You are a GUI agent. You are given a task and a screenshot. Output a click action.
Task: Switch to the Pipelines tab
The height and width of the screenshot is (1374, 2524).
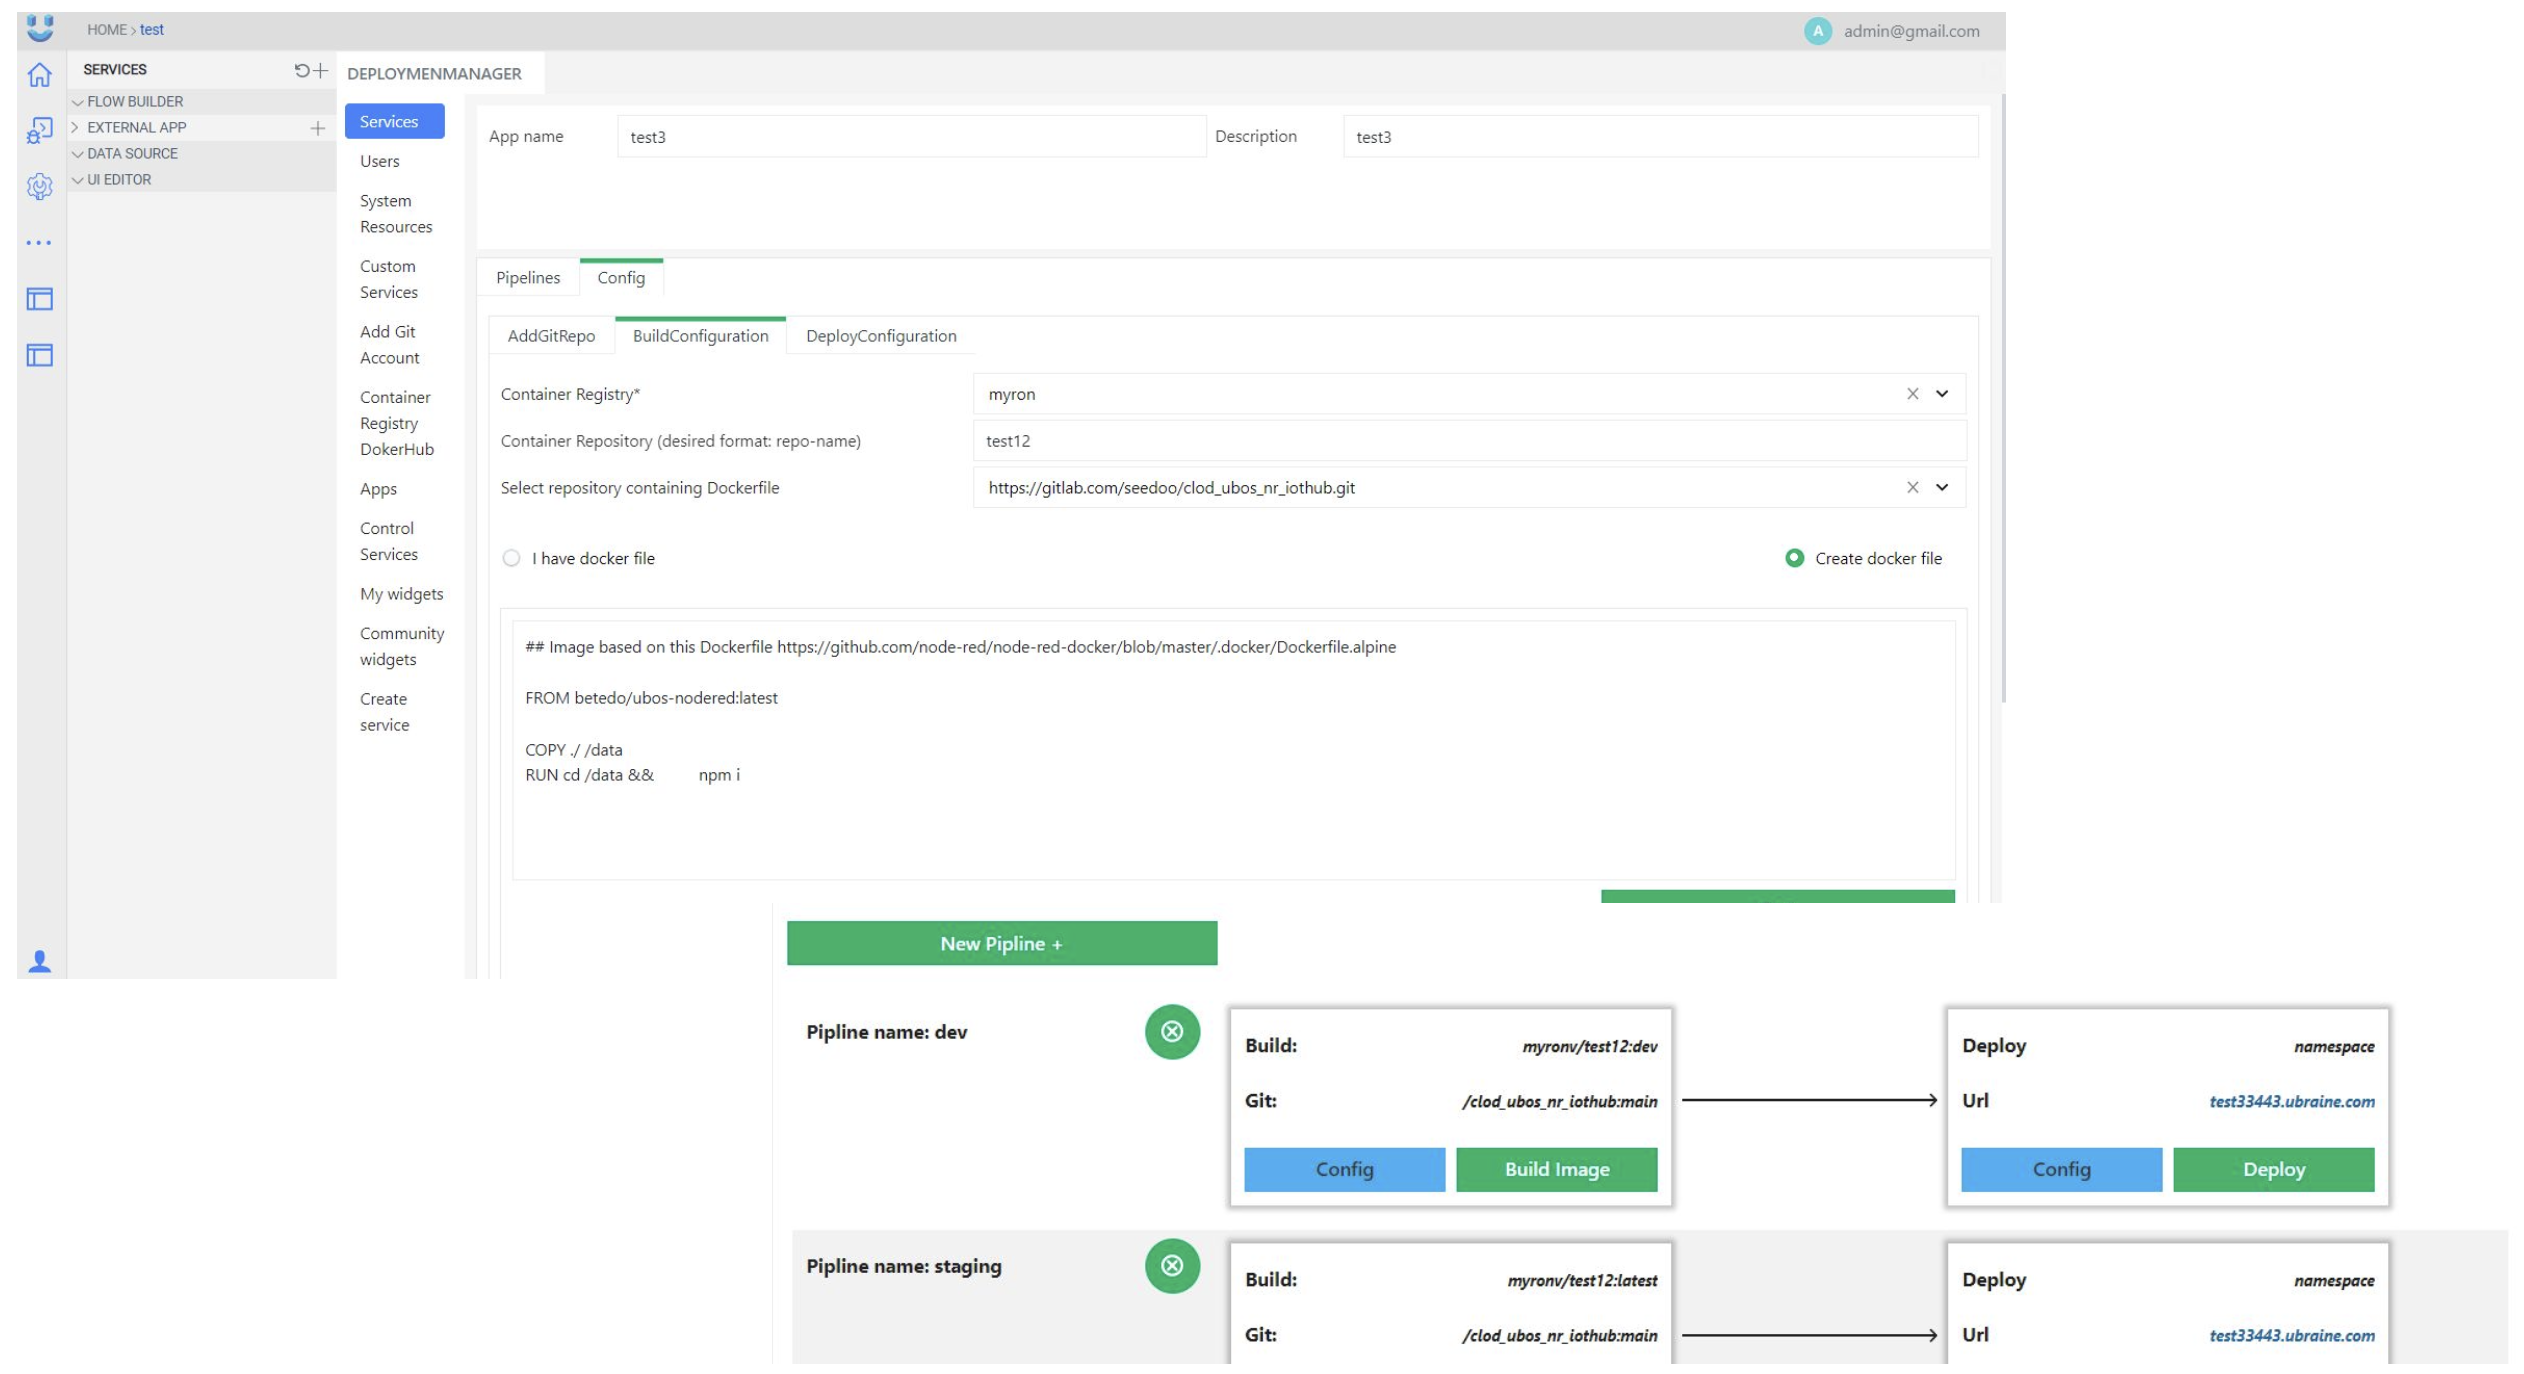coord(527,277)
